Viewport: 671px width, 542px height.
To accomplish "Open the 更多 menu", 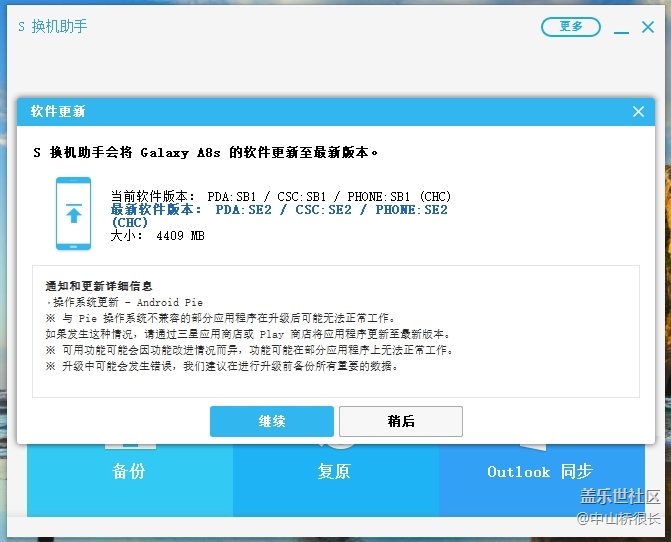I will click(x=571, y=27).
